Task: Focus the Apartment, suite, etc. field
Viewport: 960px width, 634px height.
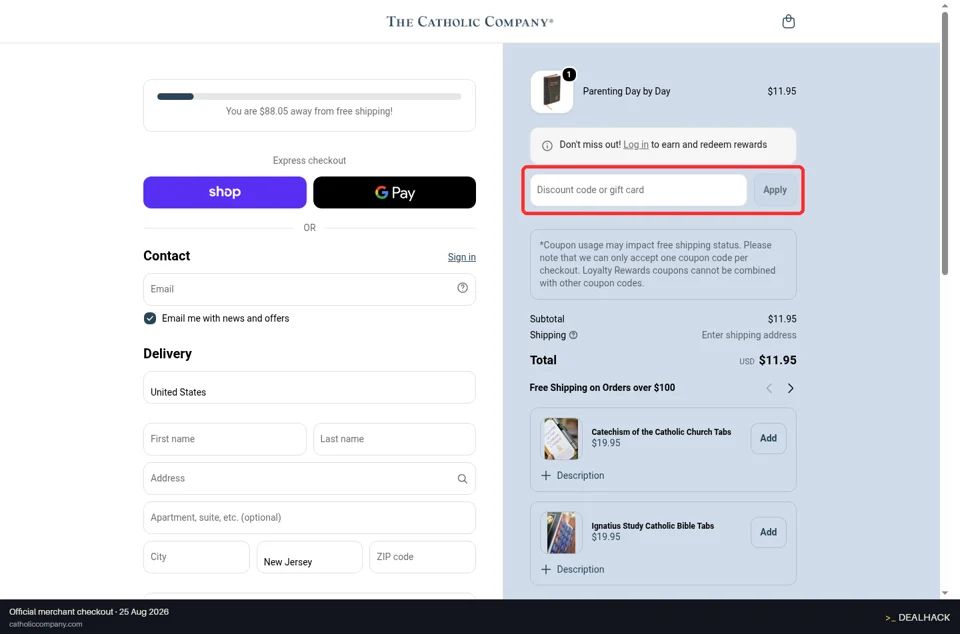Action: [x=309, y=517]
